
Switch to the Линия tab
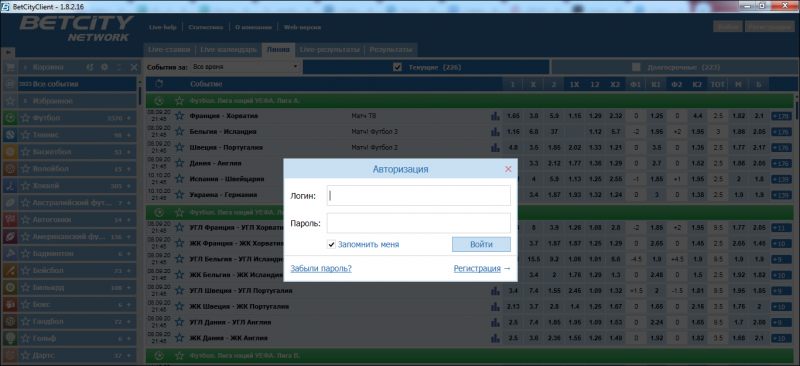[x=278, y=50]
